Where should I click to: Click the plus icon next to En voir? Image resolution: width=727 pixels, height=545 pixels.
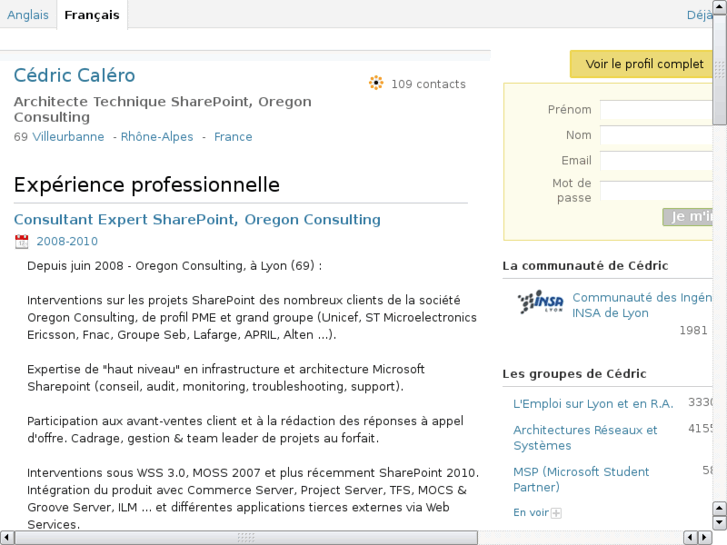pyautogui.click(x=557, y=513)
